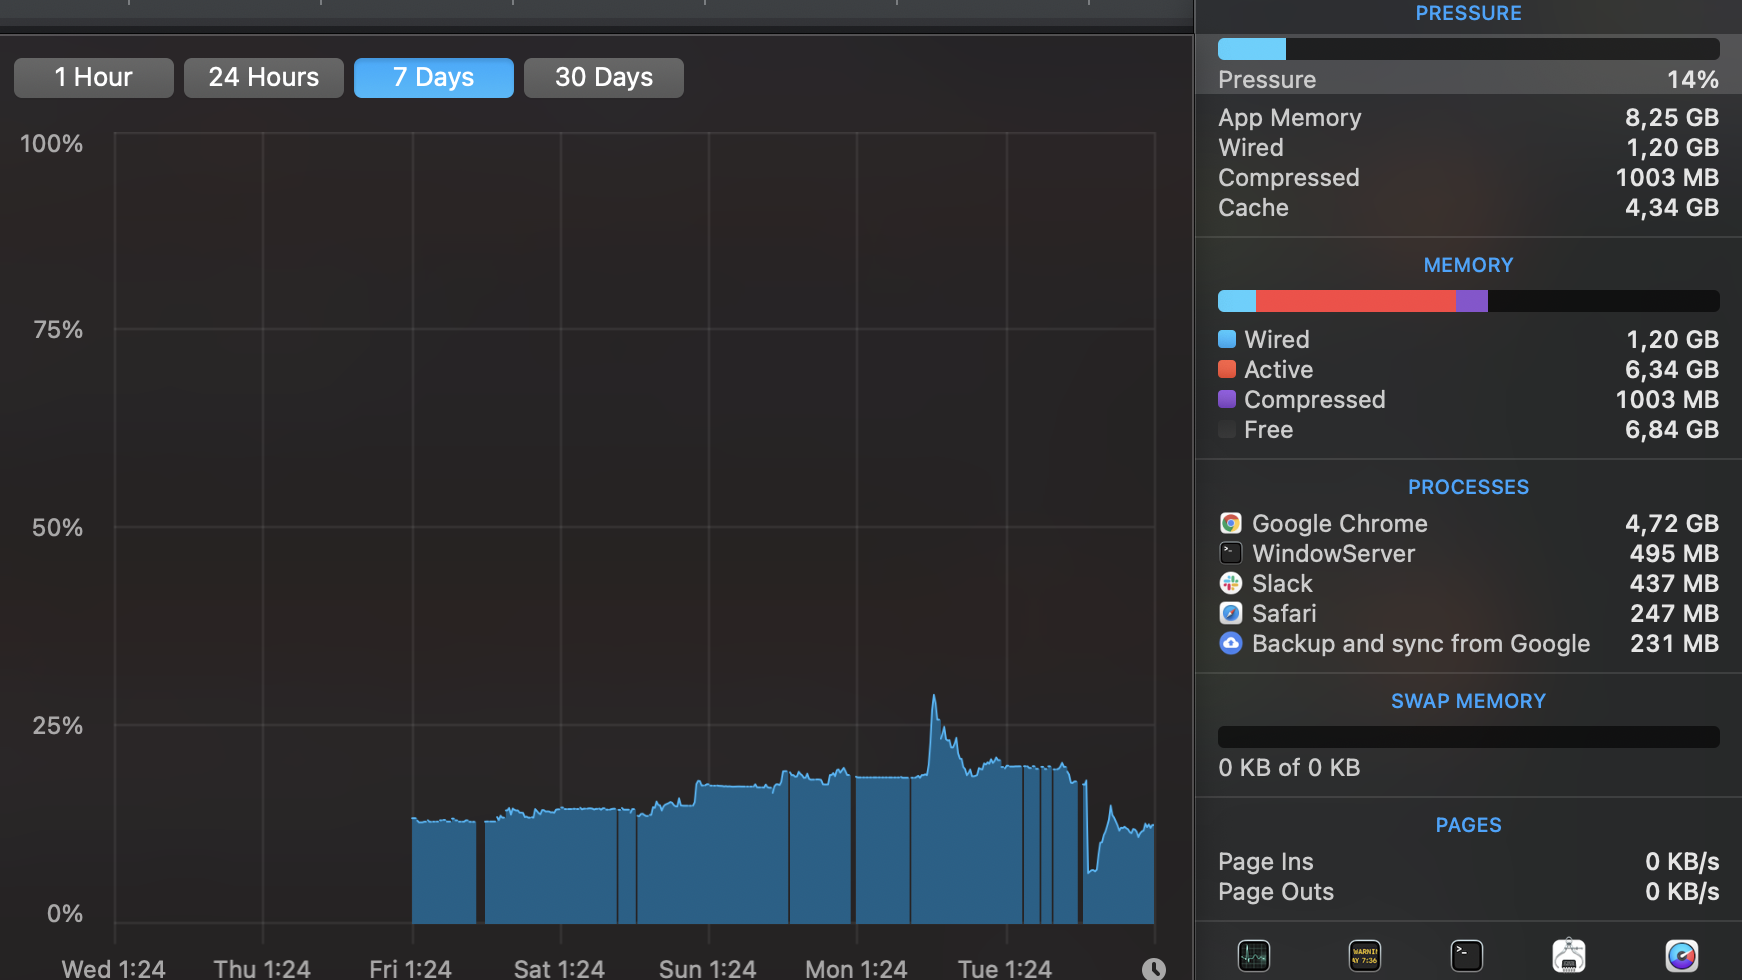Select the Slack process label
This screenshot has width=1742, height=980.
(x=1282, y=583)
